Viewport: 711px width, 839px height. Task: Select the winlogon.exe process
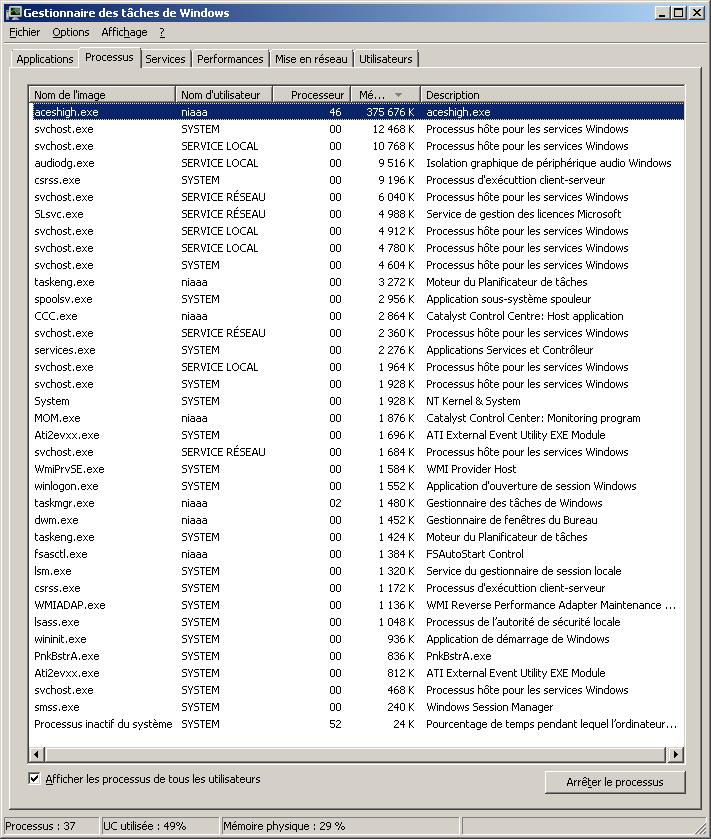pyautogui.click(x=356, y=486)
